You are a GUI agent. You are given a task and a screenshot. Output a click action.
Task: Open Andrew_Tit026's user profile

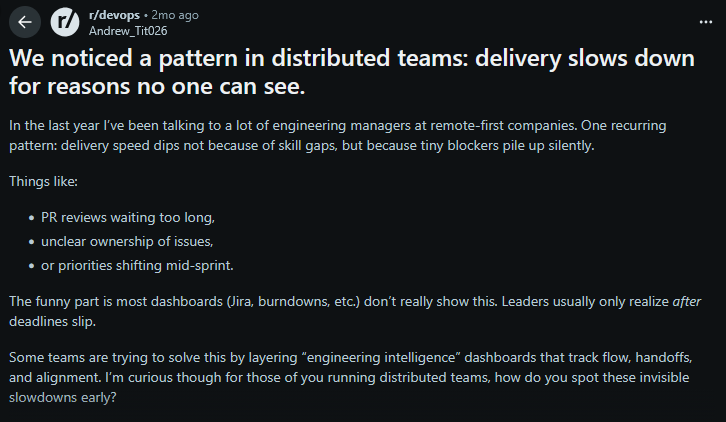pos(129,29)
